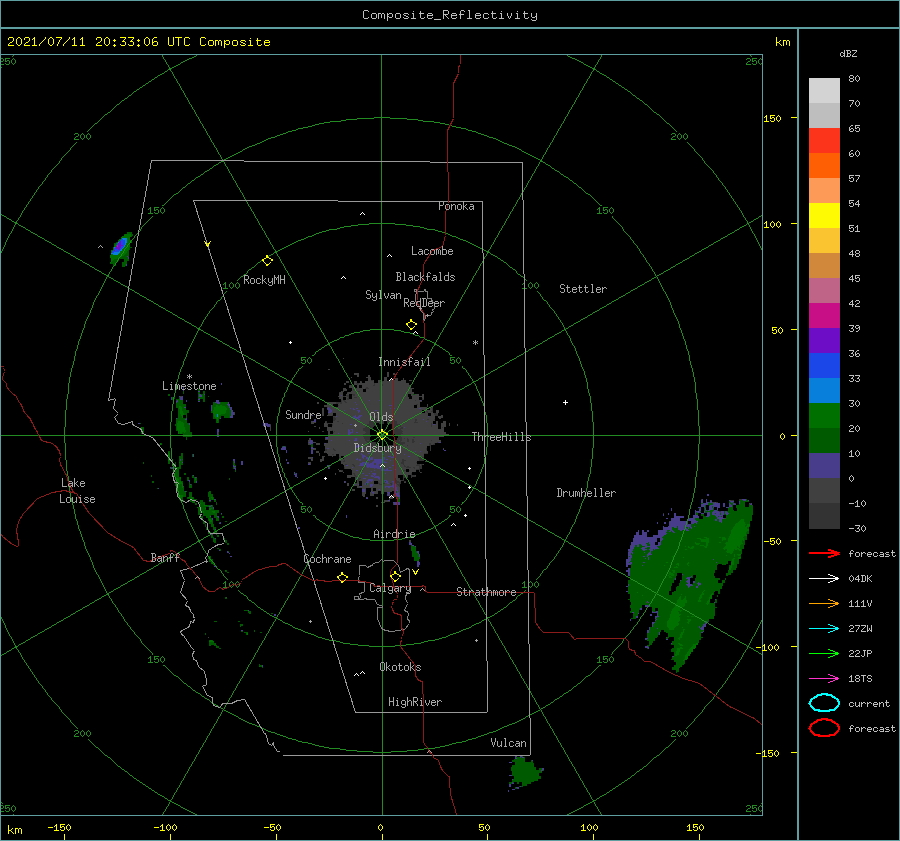Click the HighRiver label
The width and height of the screenshot is (900, 841).
click(x=415, y=702)
